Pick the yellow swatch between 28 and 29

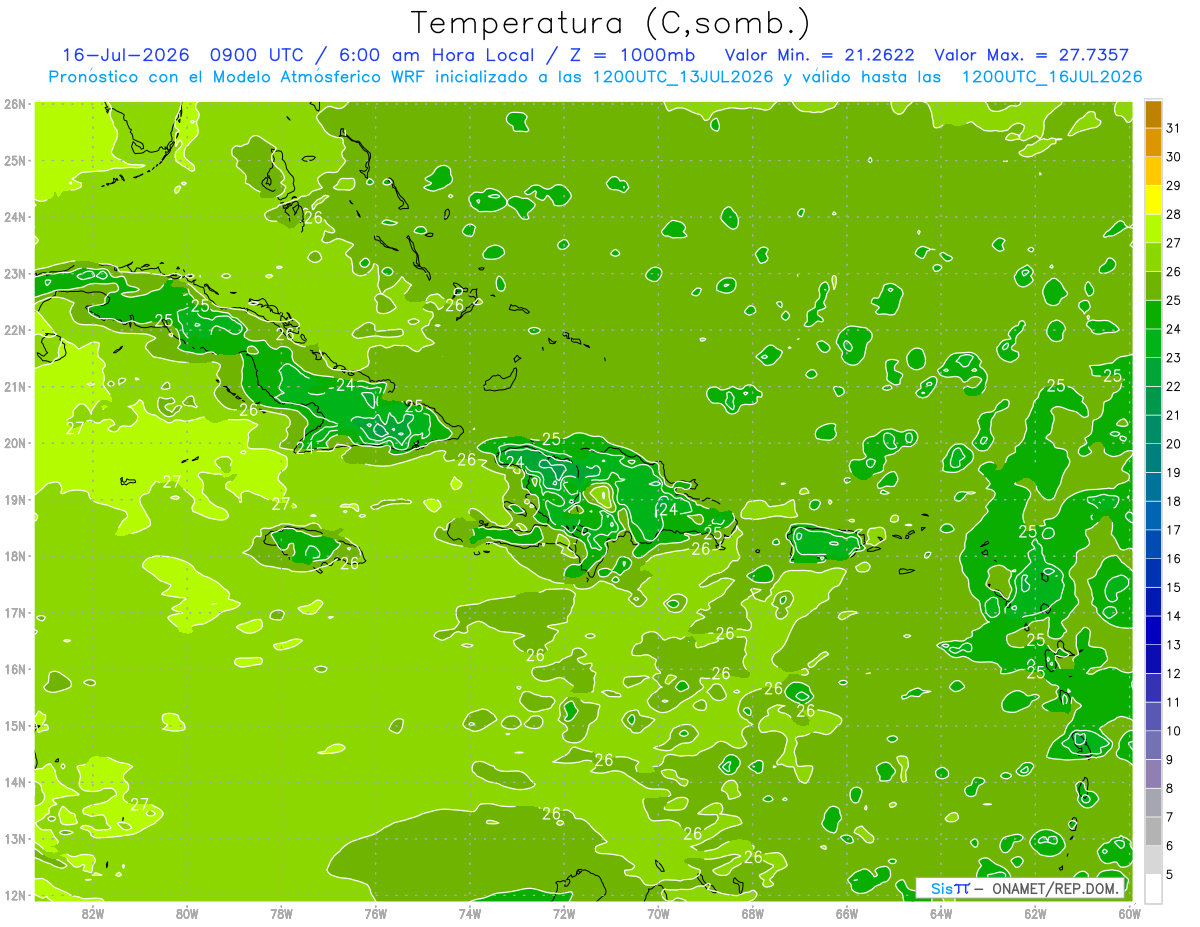(x=1153, y=200)
